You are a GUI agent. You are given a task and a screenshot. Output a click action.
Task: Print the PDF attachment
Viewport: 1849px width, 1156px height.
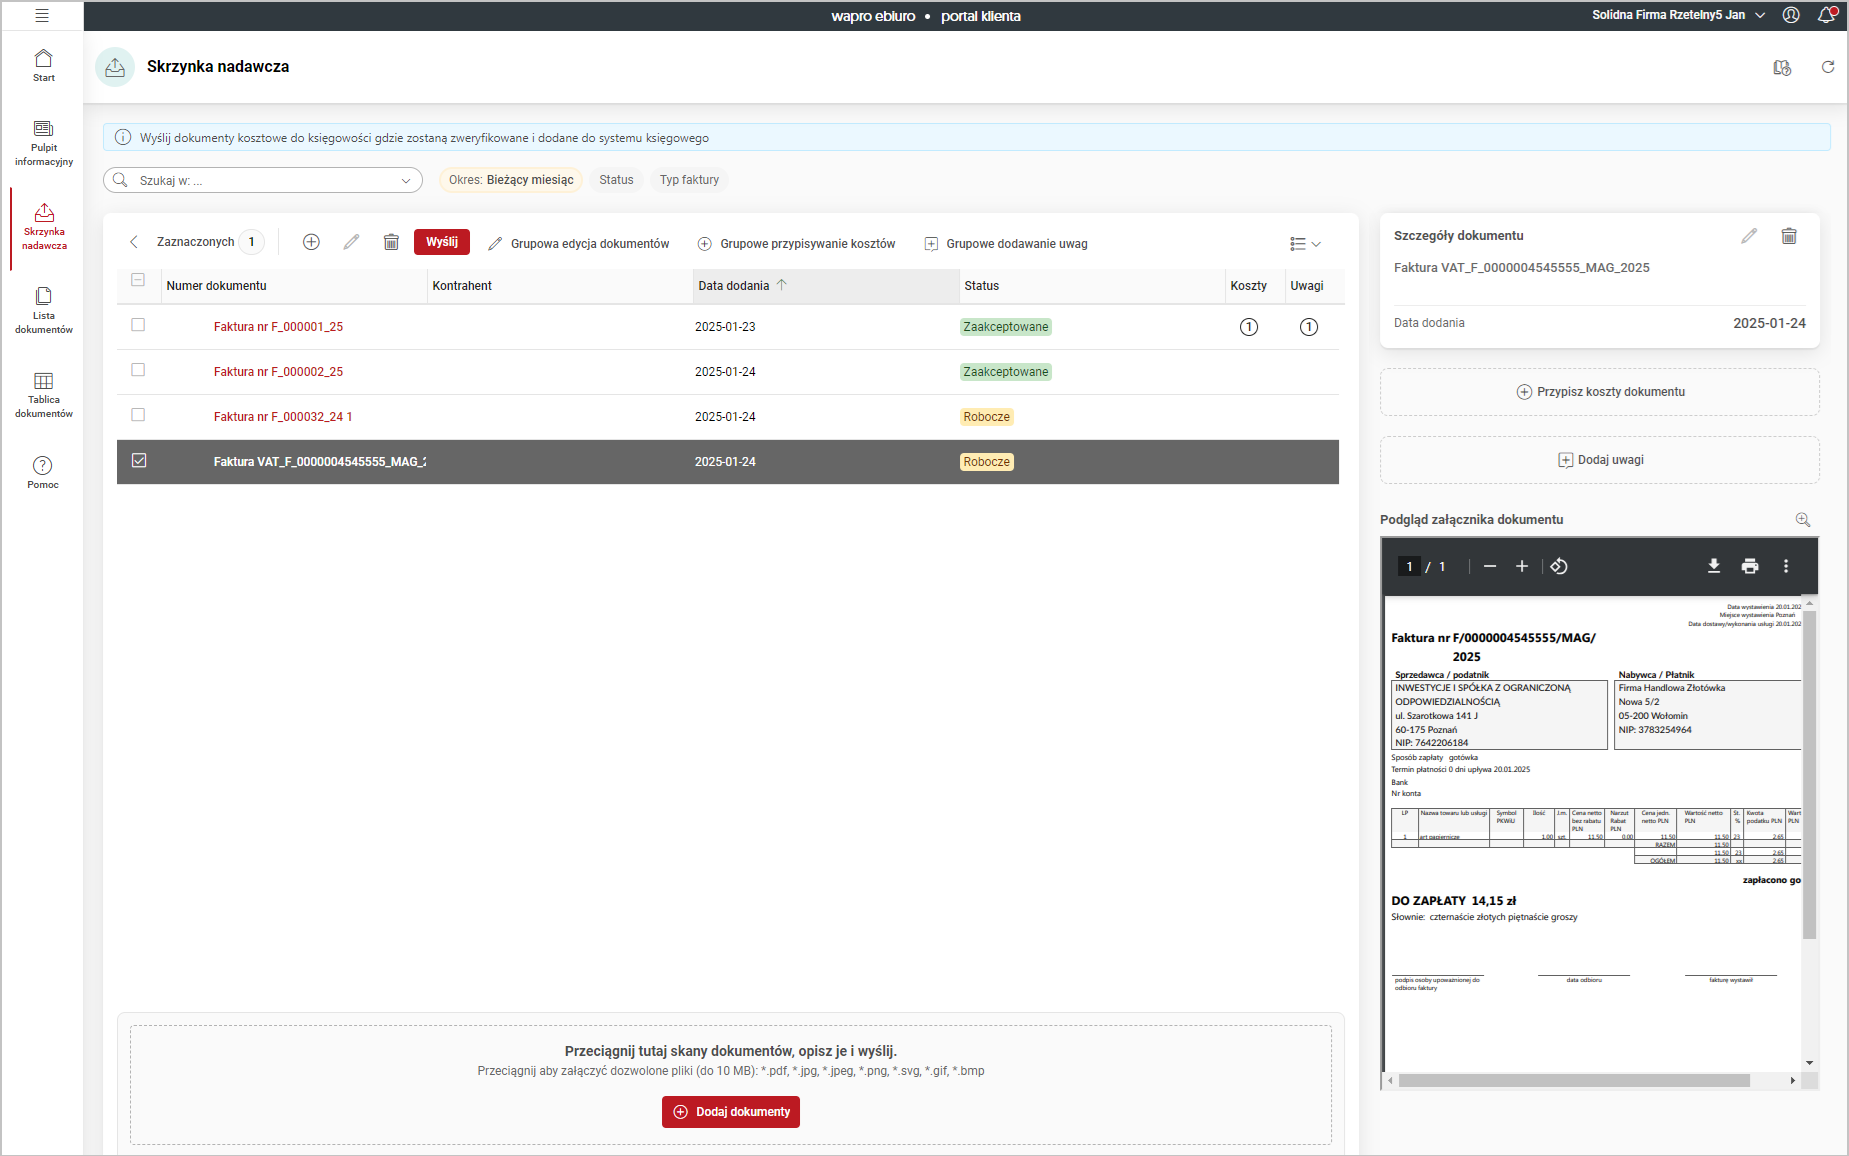click(1749, 566)
